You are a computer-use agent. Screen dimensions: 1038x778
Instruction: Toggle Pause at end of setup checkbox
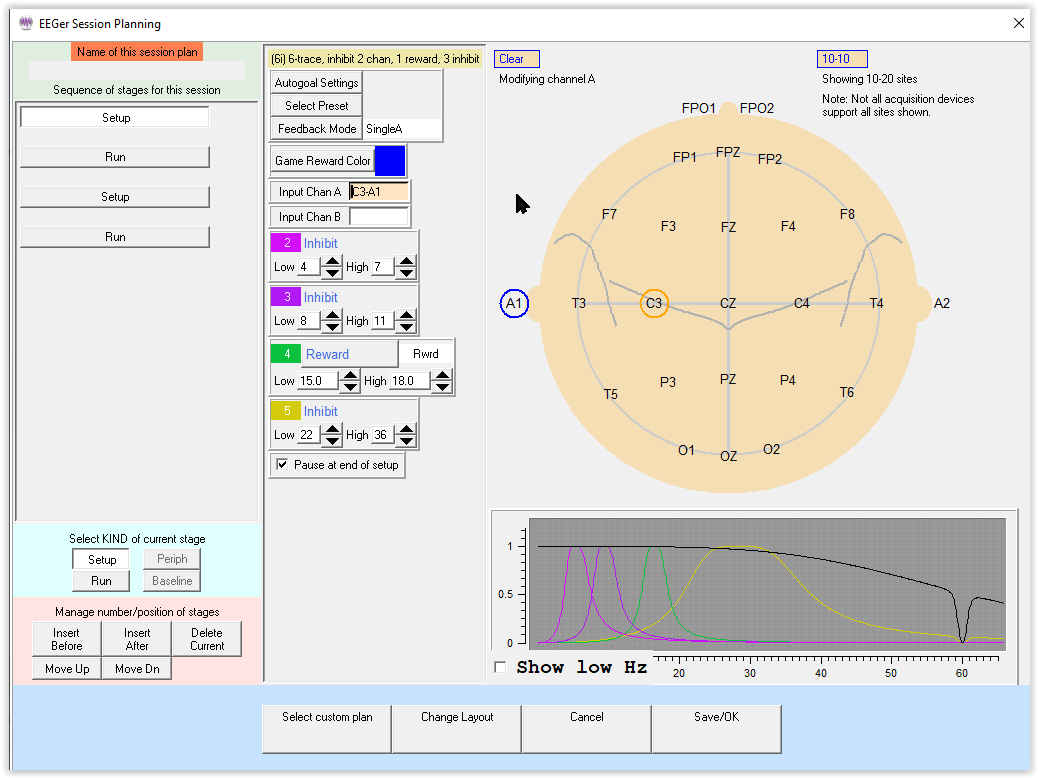(282, 464)
